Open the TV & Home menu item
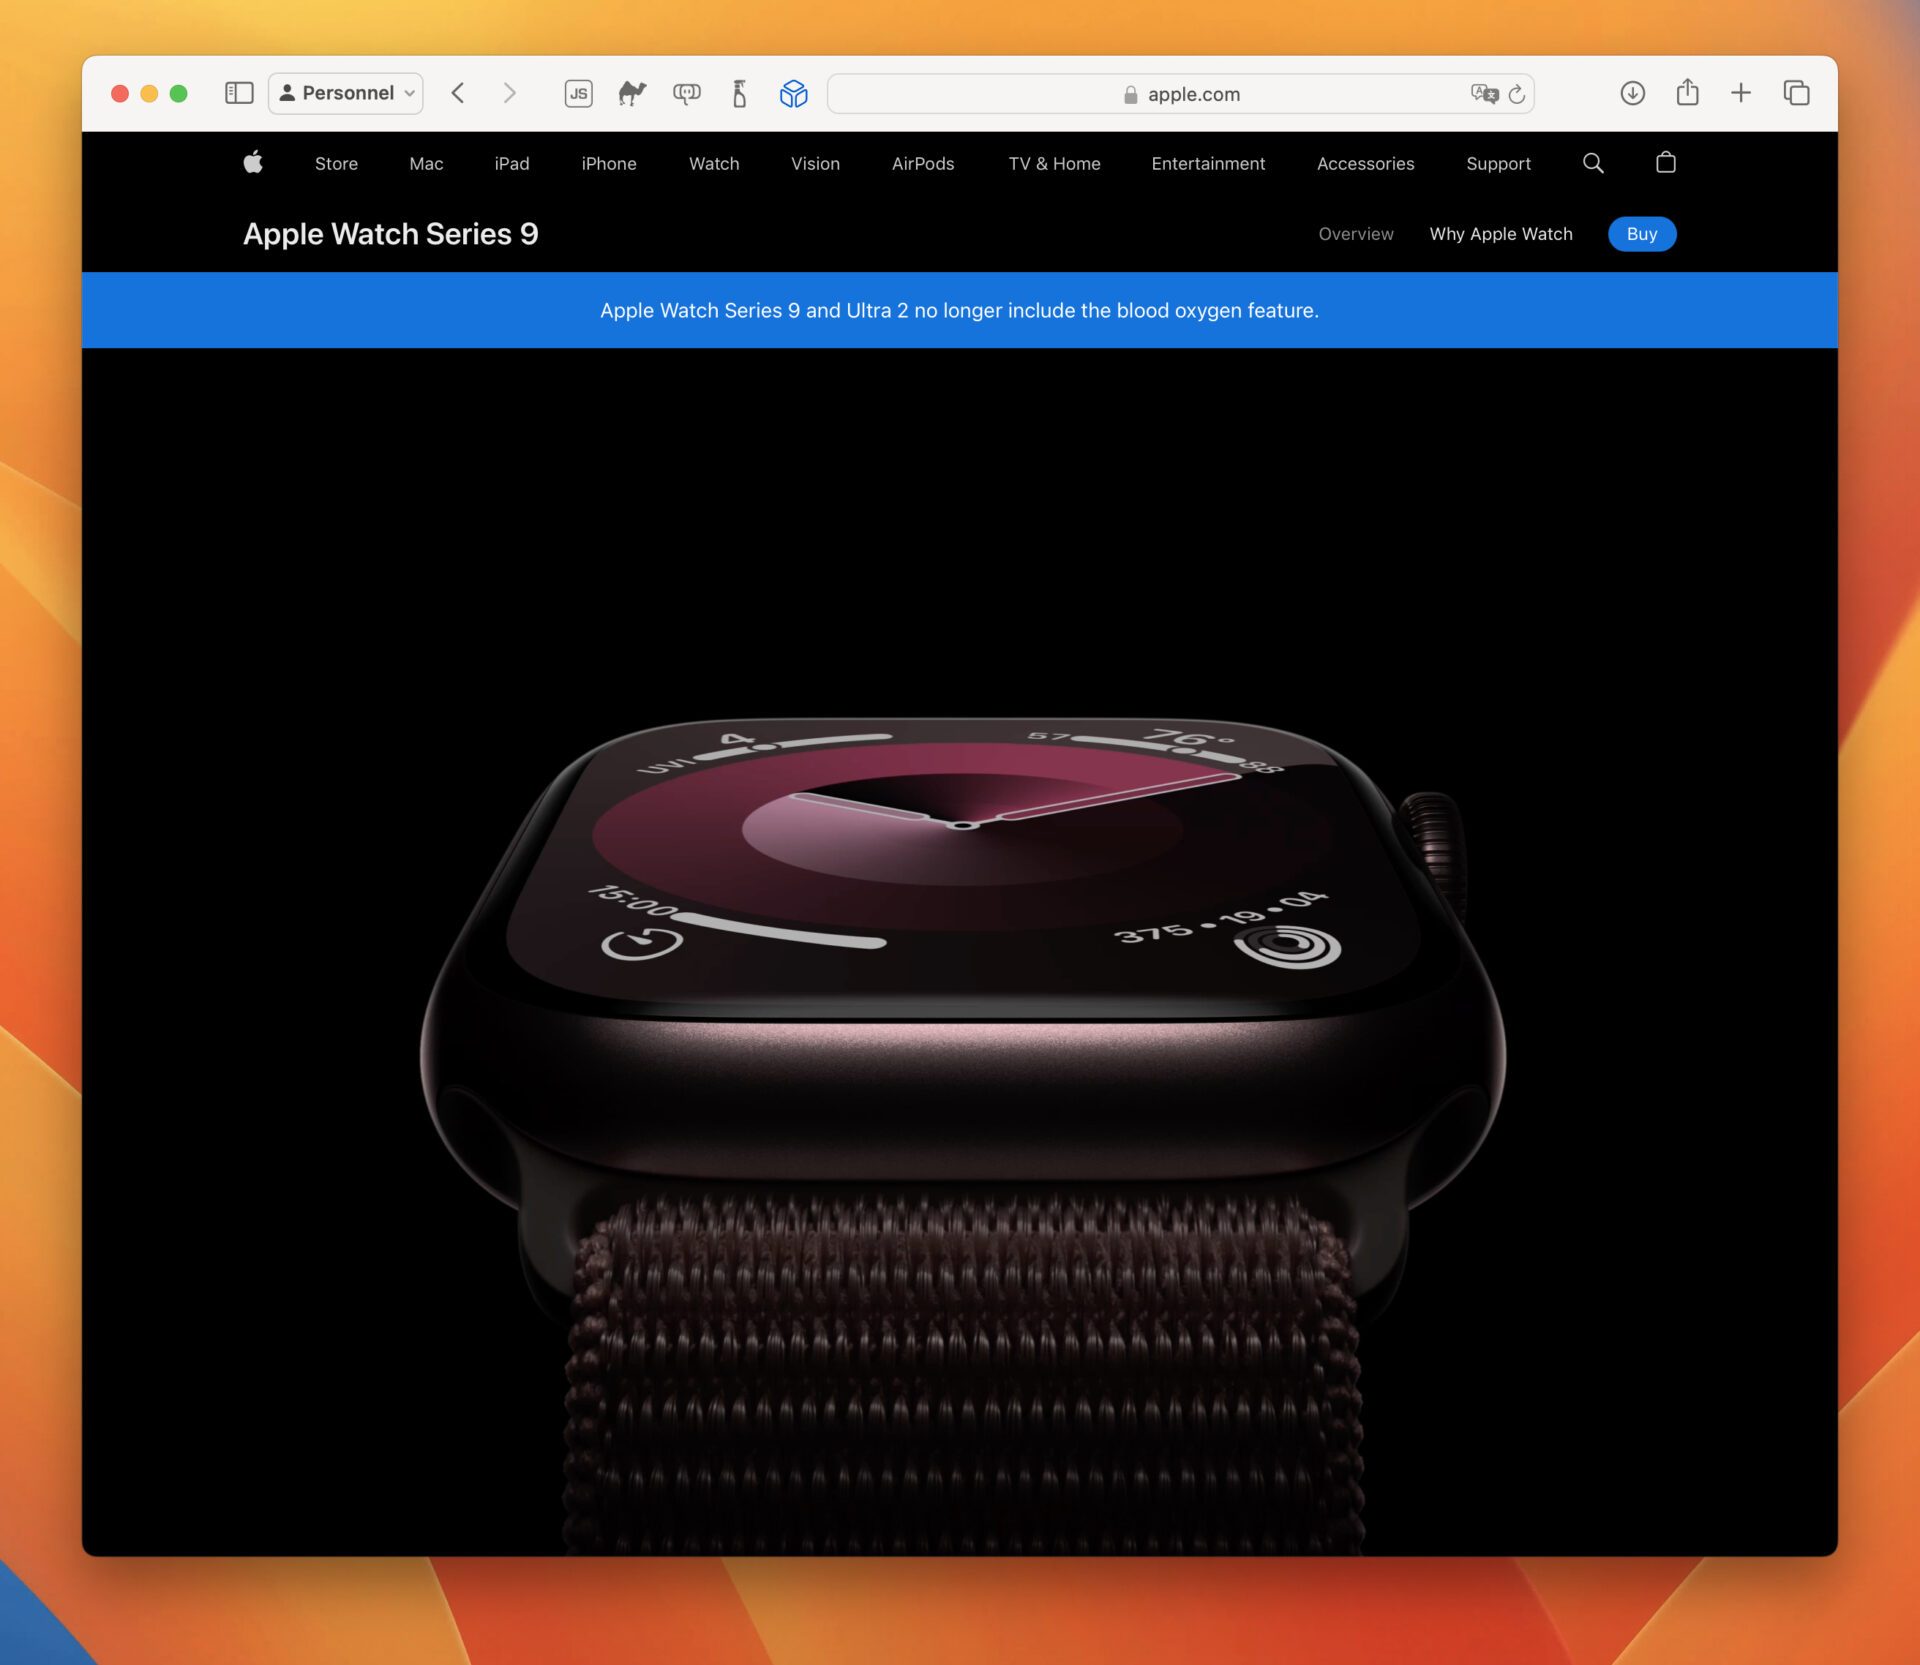Viewport: 1920px width, 1665px height. click(1054, 163)
